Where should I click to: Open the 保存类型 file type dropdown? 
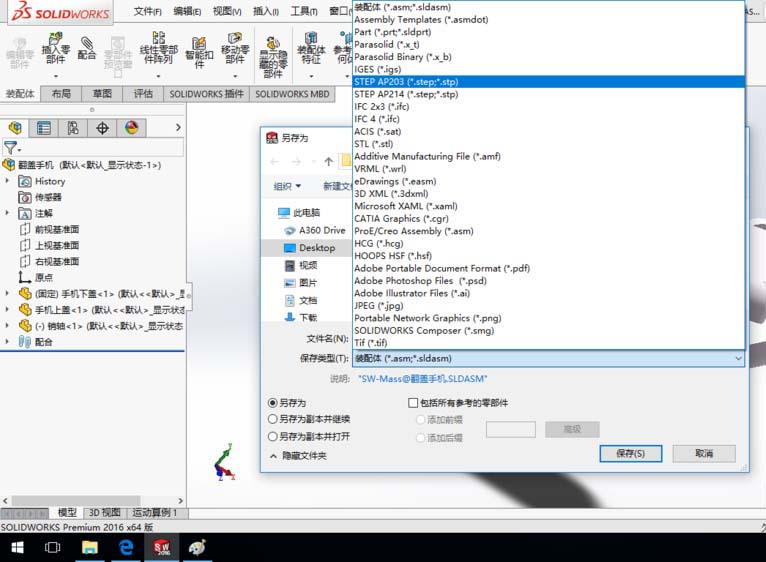(548, 359)
